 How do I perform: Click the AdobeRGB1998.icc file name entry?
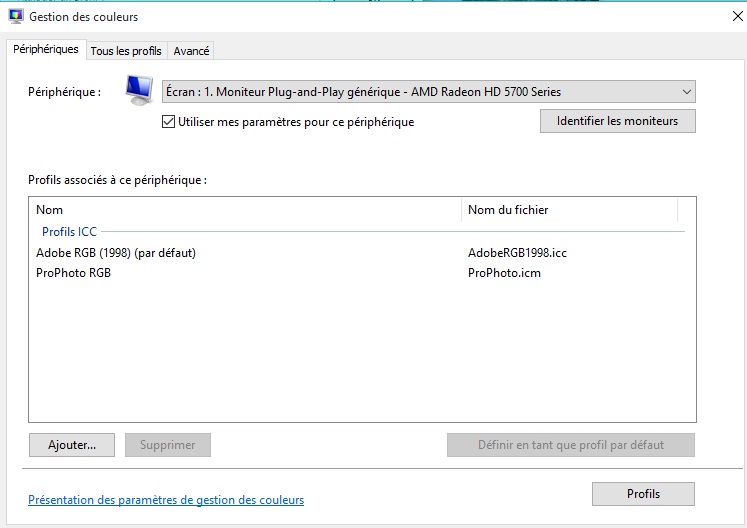pos(517,253)
